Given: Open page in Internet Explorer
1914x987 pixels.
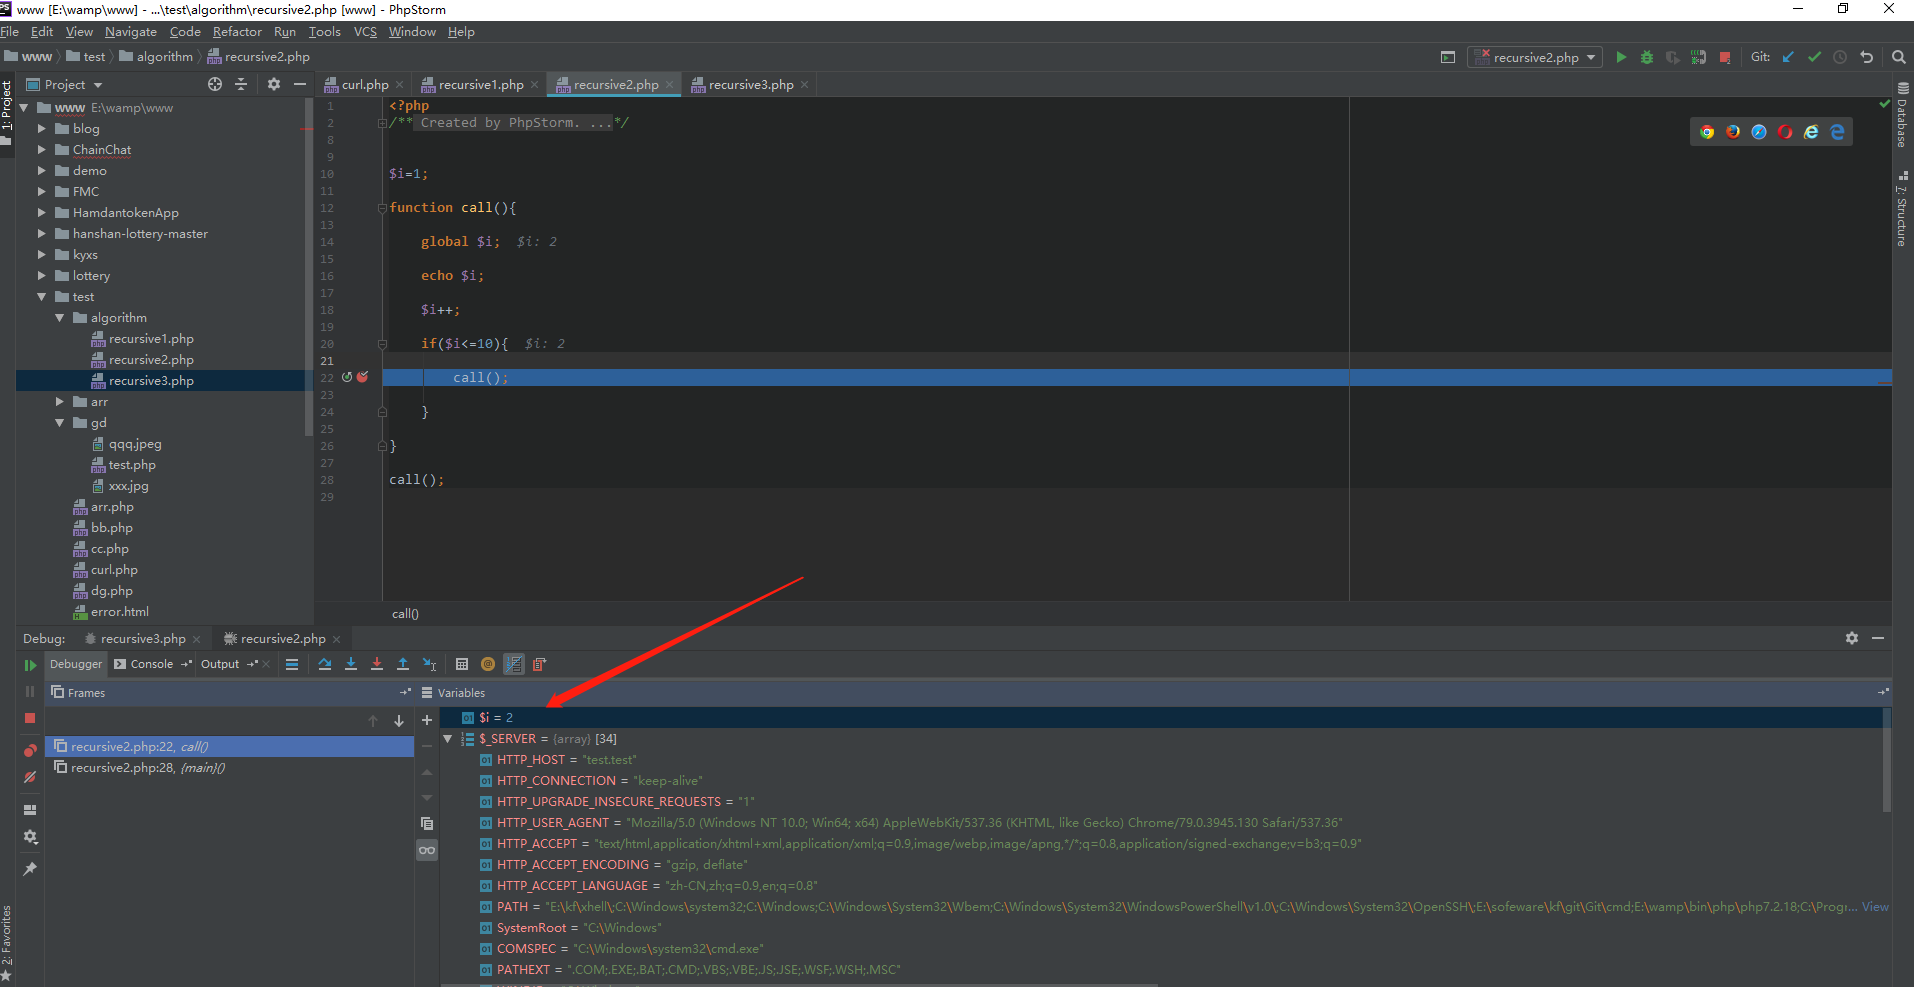Looking at the screenshot, I should click(1811, 132).
